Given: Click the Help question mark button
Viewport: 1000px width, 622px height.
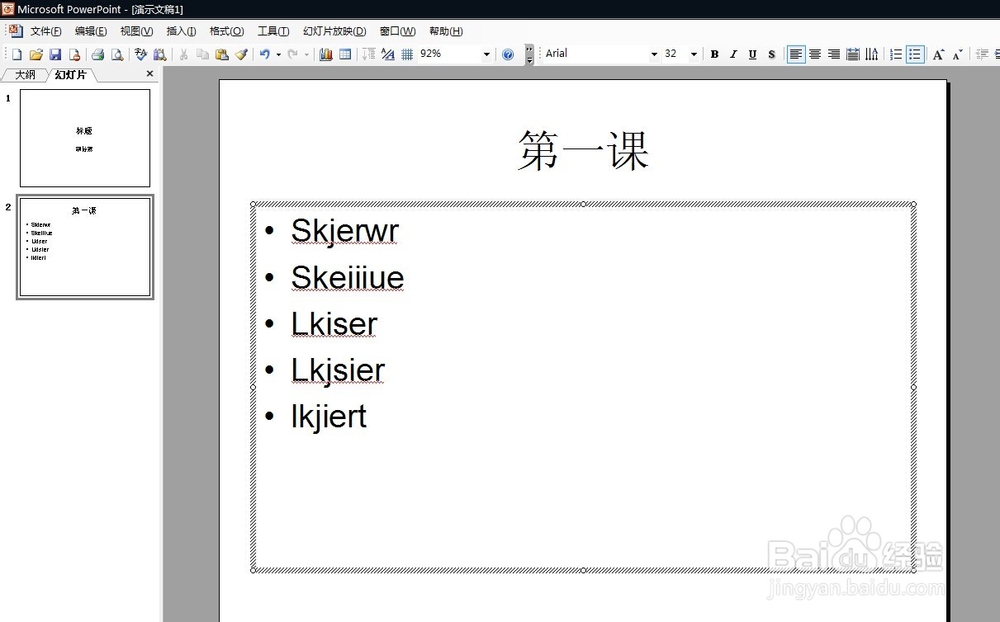Looking at the screenshot, I should click(x=509, y=54).
